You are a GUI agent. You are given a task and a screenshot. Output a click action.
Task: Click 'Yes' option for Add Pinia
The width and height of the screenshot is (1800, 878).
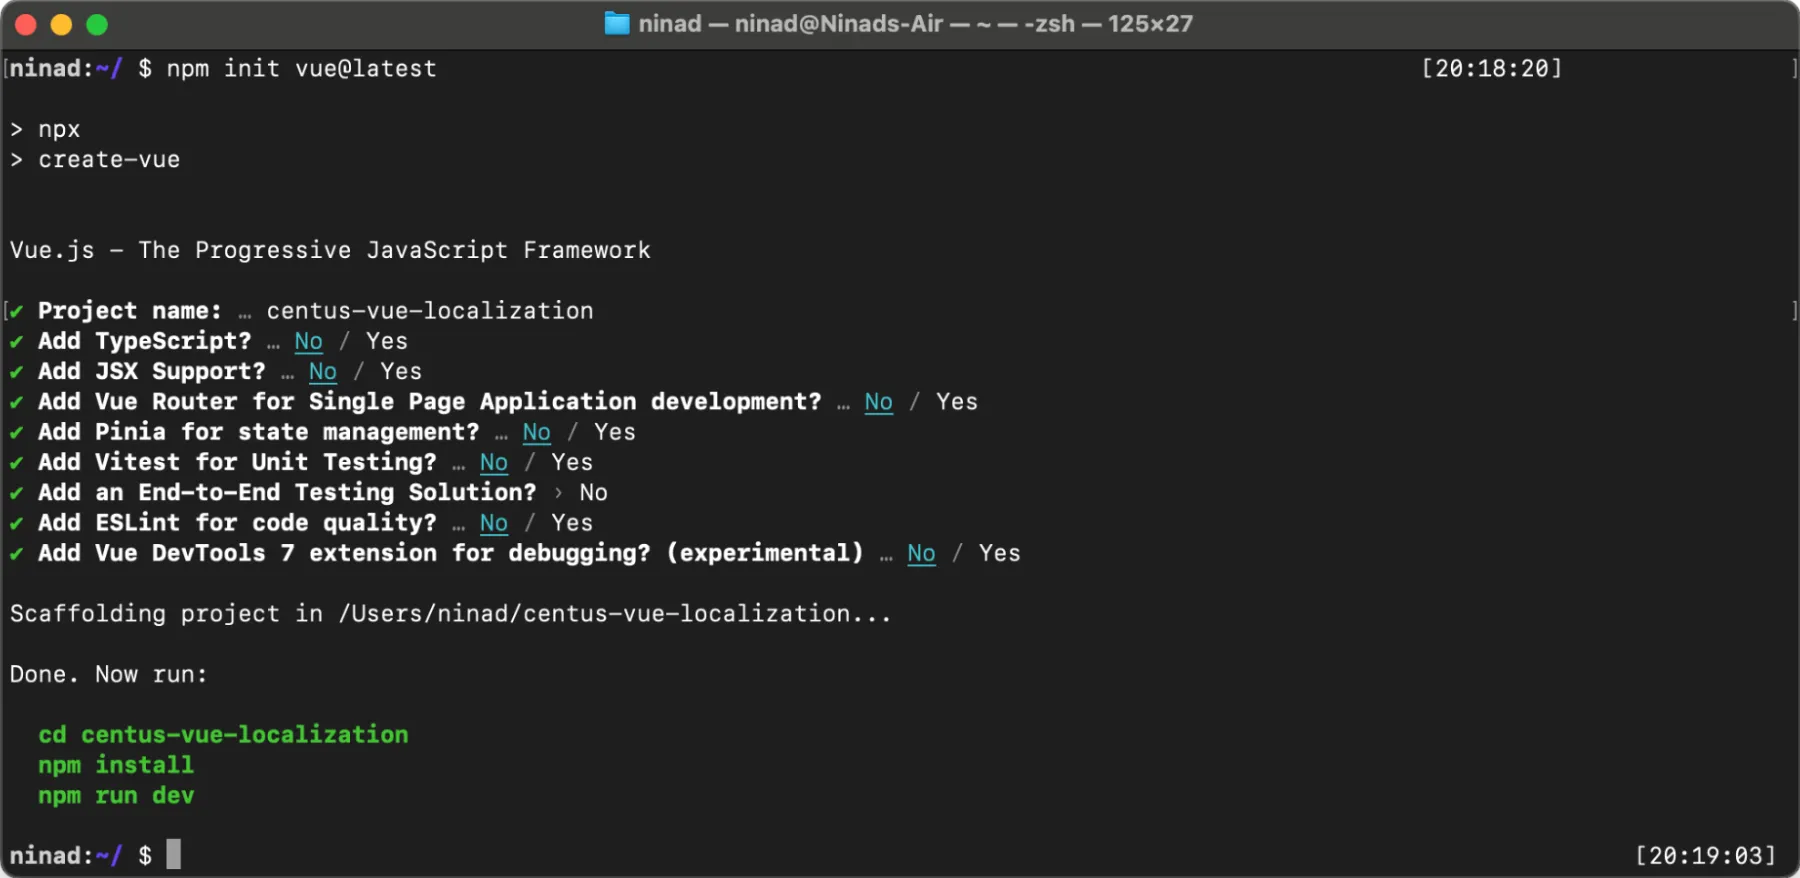[615, 432]
